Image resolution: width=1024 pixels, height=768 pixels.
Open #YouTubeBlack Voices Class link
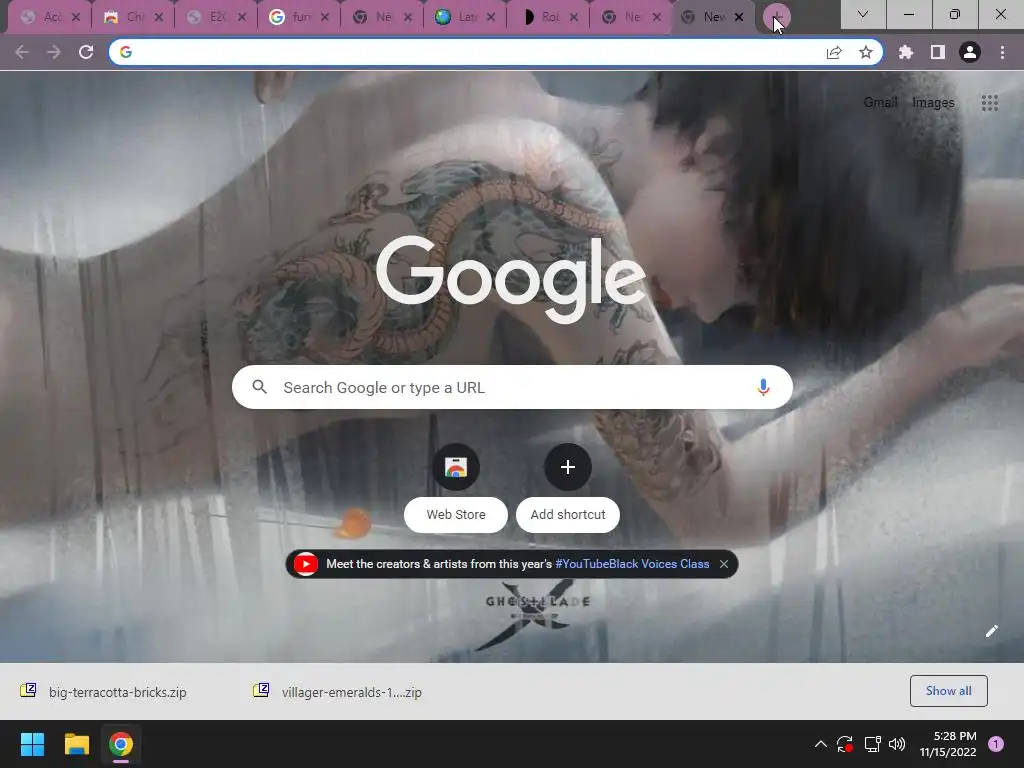[632, 564]
